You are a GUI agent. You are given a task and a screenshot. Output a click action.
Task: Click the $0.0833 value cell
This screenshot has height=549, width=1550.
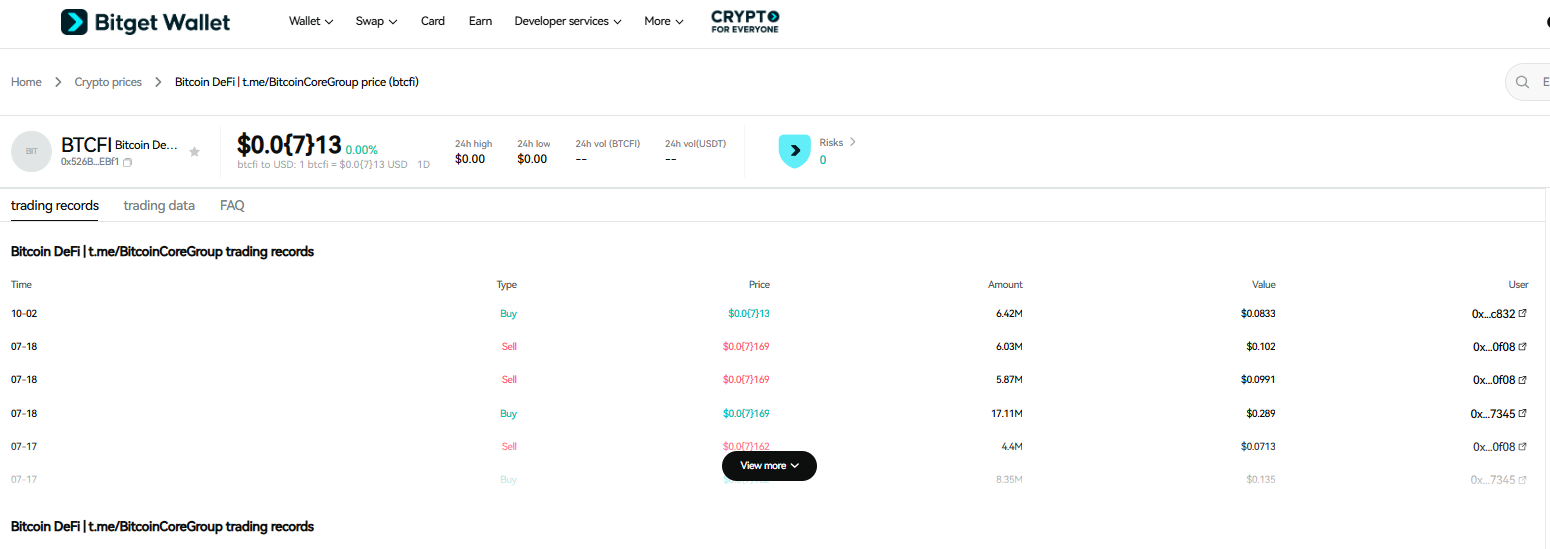[1258, 313]
